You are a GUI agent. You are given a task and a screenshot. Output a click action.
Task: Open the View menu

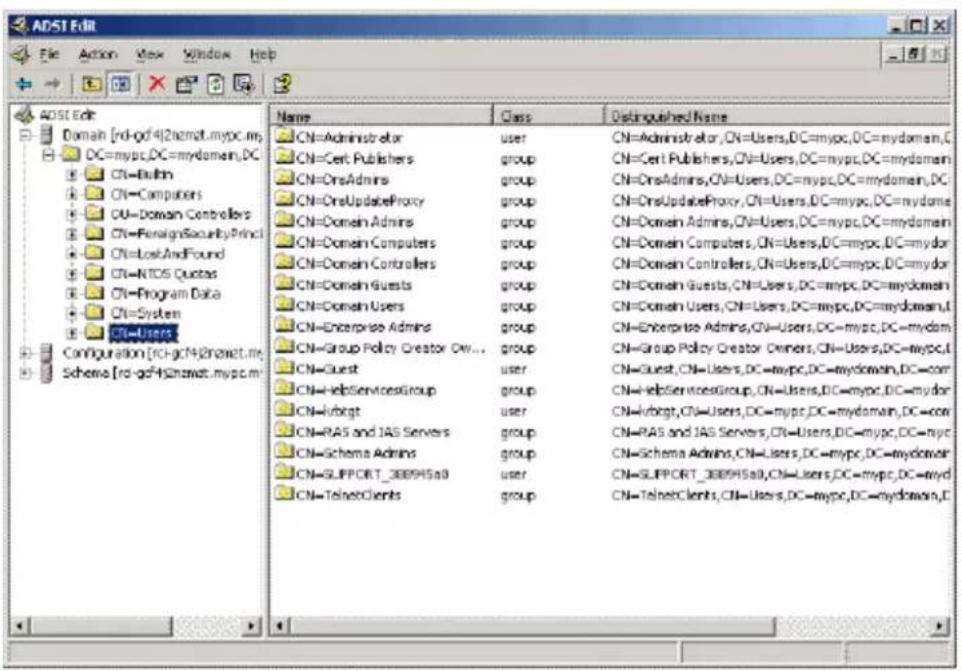[150, 55]
